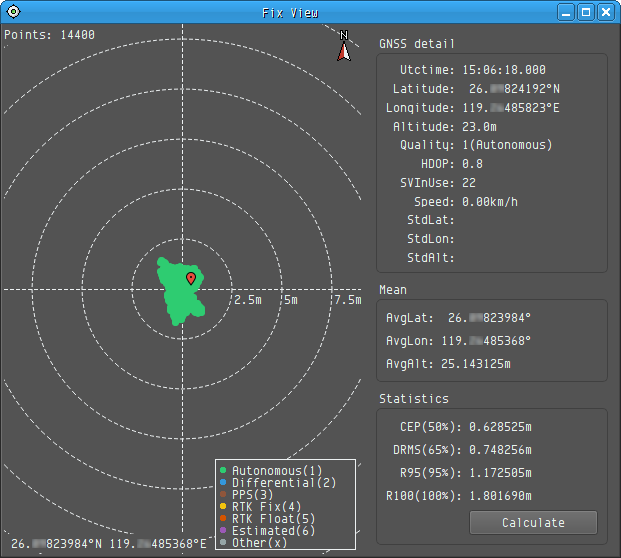Image resolution: width=621 pixels, height=558 pixels.
Task: Select the Differential(2) legend label
Action: coord(284,482)
